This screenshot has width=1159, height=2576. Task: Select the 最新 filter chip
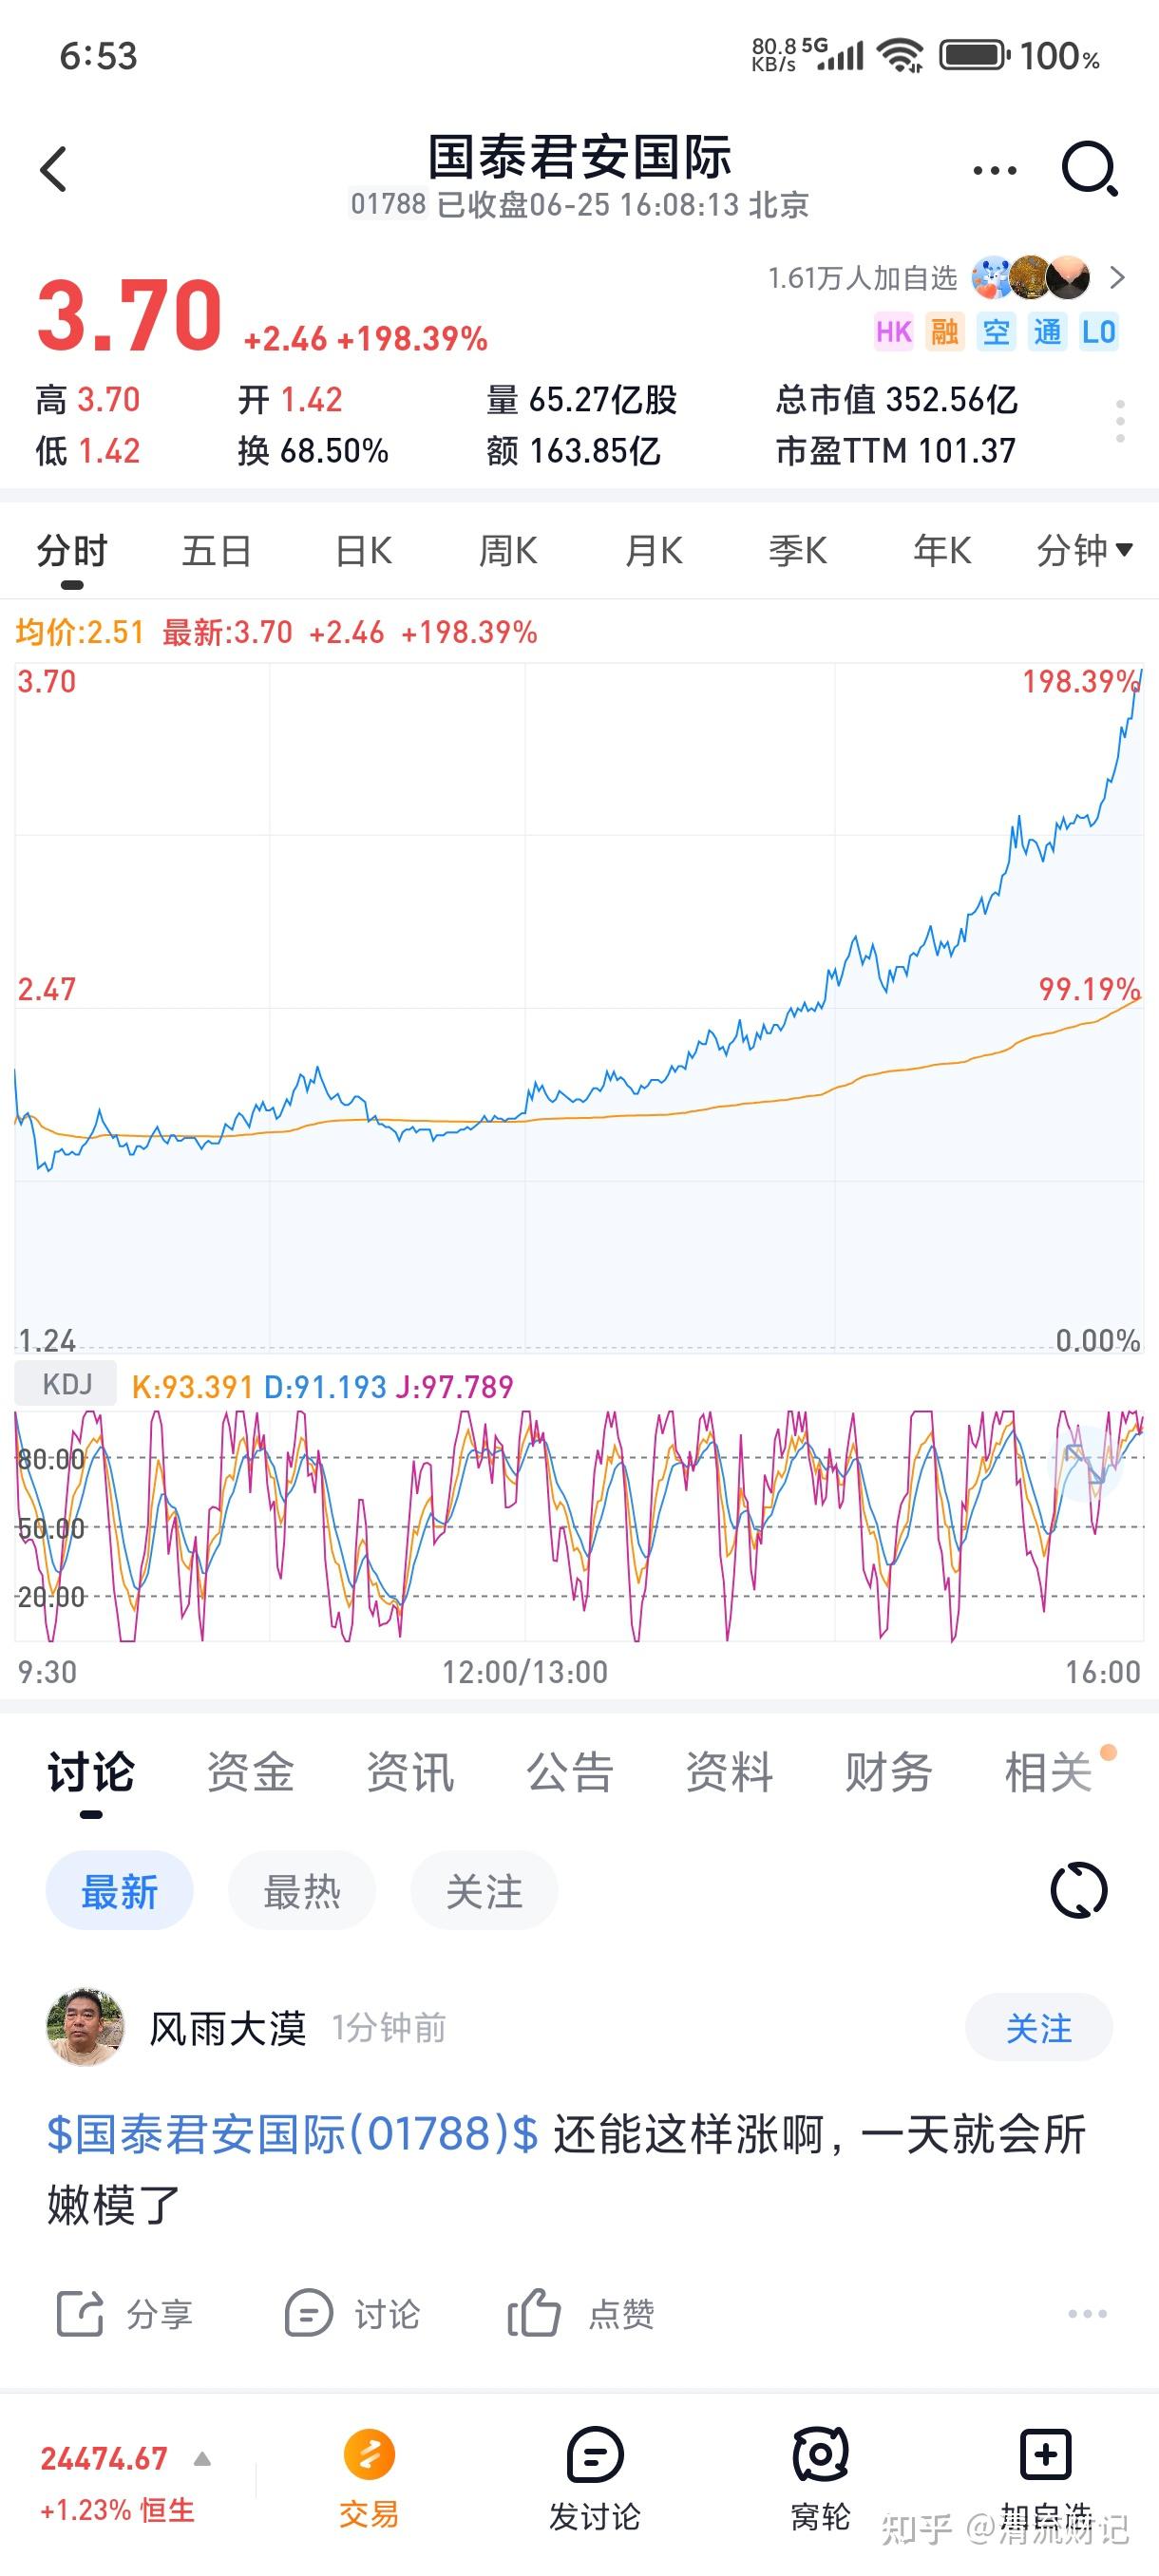pyautogui.click(x=119, y=1891)
